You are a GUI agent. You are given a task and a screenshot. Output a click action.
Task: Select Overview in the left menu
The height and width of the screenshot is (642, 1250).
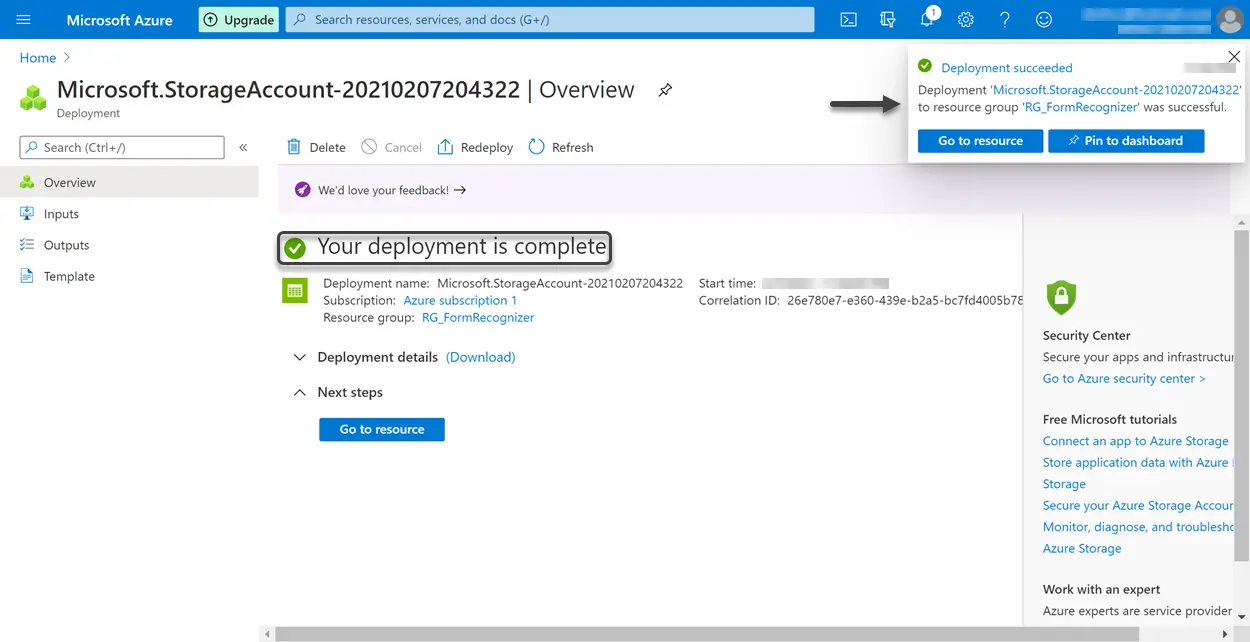click(x=129, y=182)
